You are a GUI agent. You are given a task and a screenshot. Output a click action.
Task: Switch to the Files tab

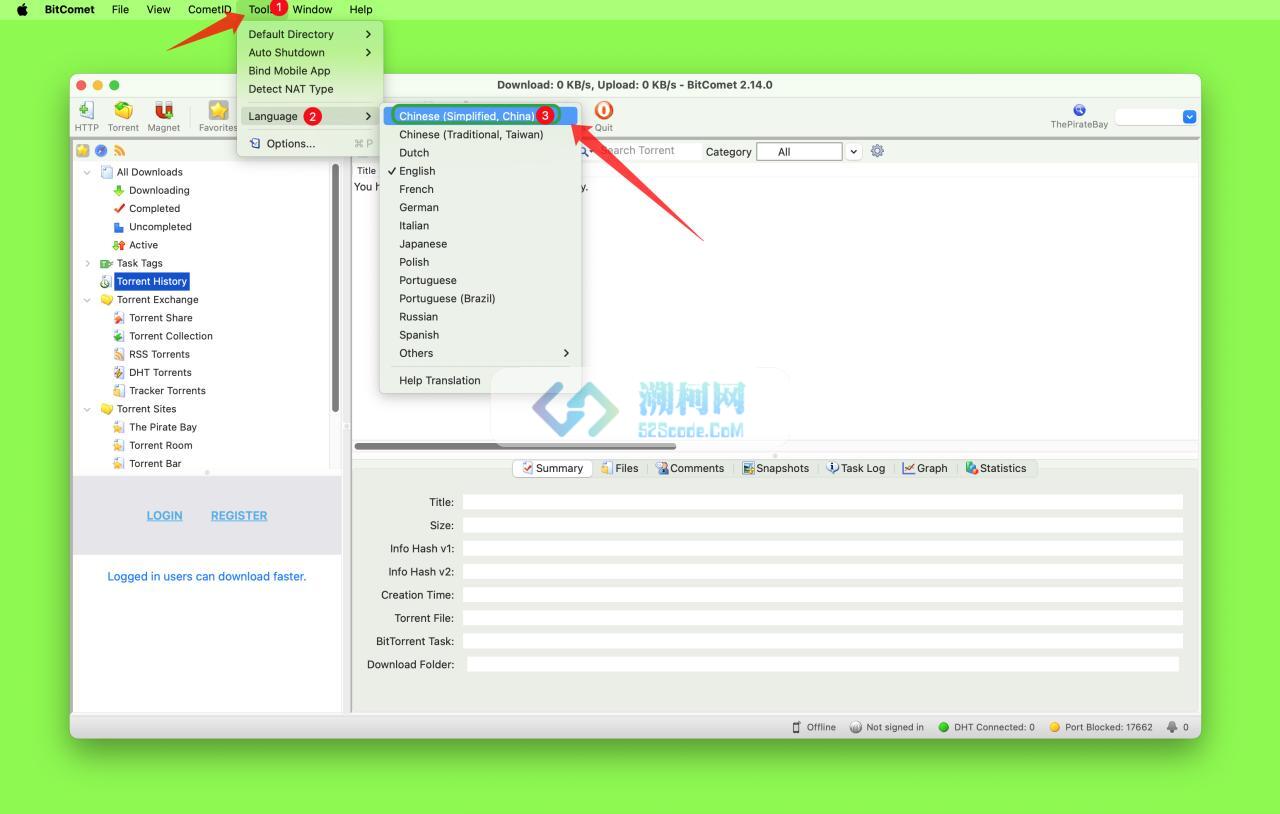coord(619,468)
